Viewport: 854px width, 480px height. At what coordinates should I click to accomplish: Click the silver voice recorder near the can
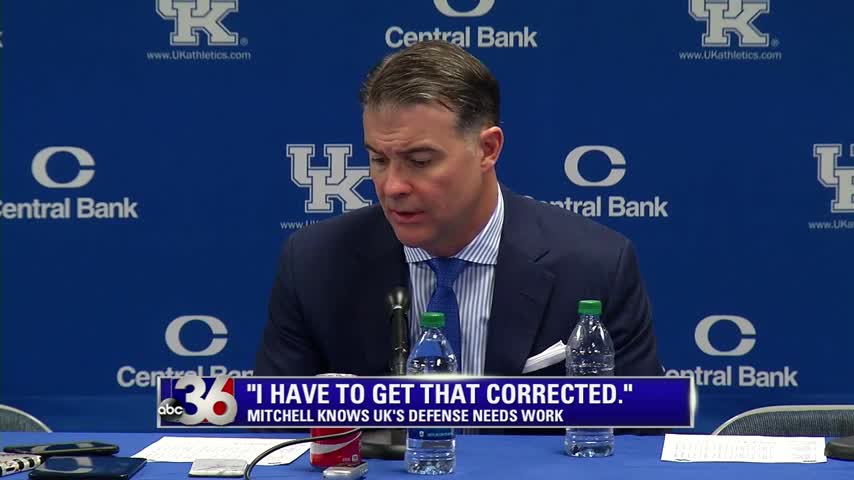point(345,470)
